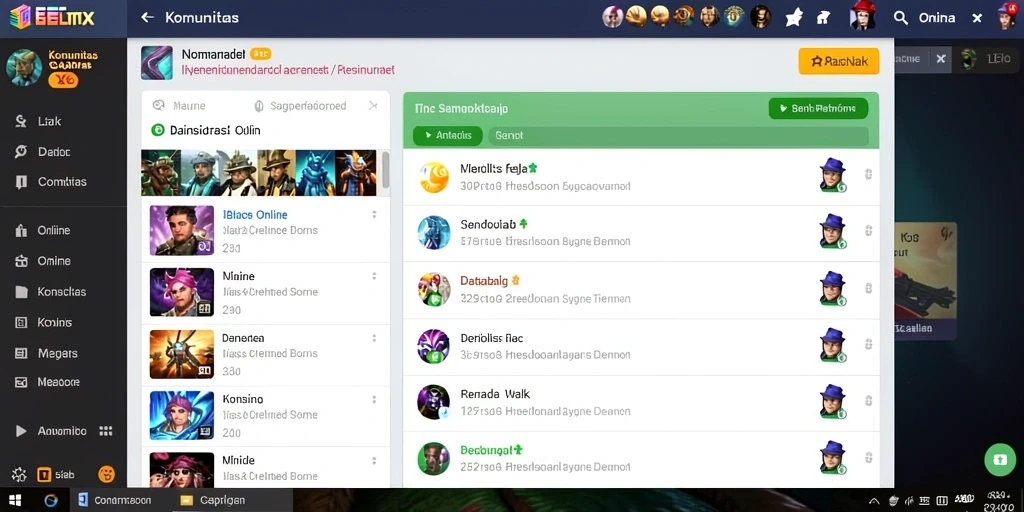The width and height of the screenshot is (1024, 512).
Task: Open options dots for IBlacs Online
Action: coord(374,214)
